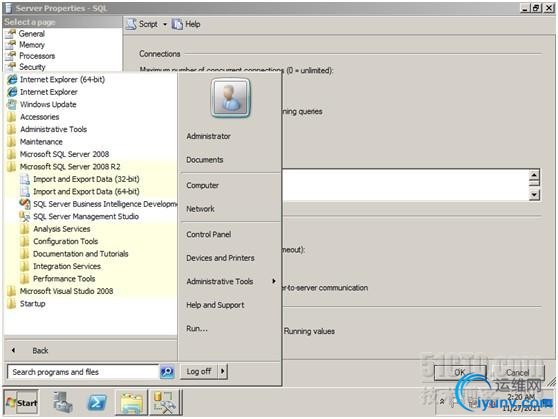The height and width of the screenshot is (419, 558).
Task: Open Documents from the start menu
Action: (205, 160)
